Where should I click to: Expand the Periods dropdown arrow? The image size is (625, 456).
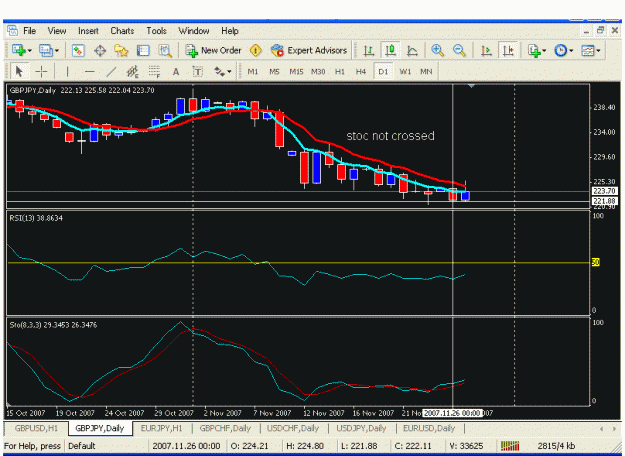[572, 51]
